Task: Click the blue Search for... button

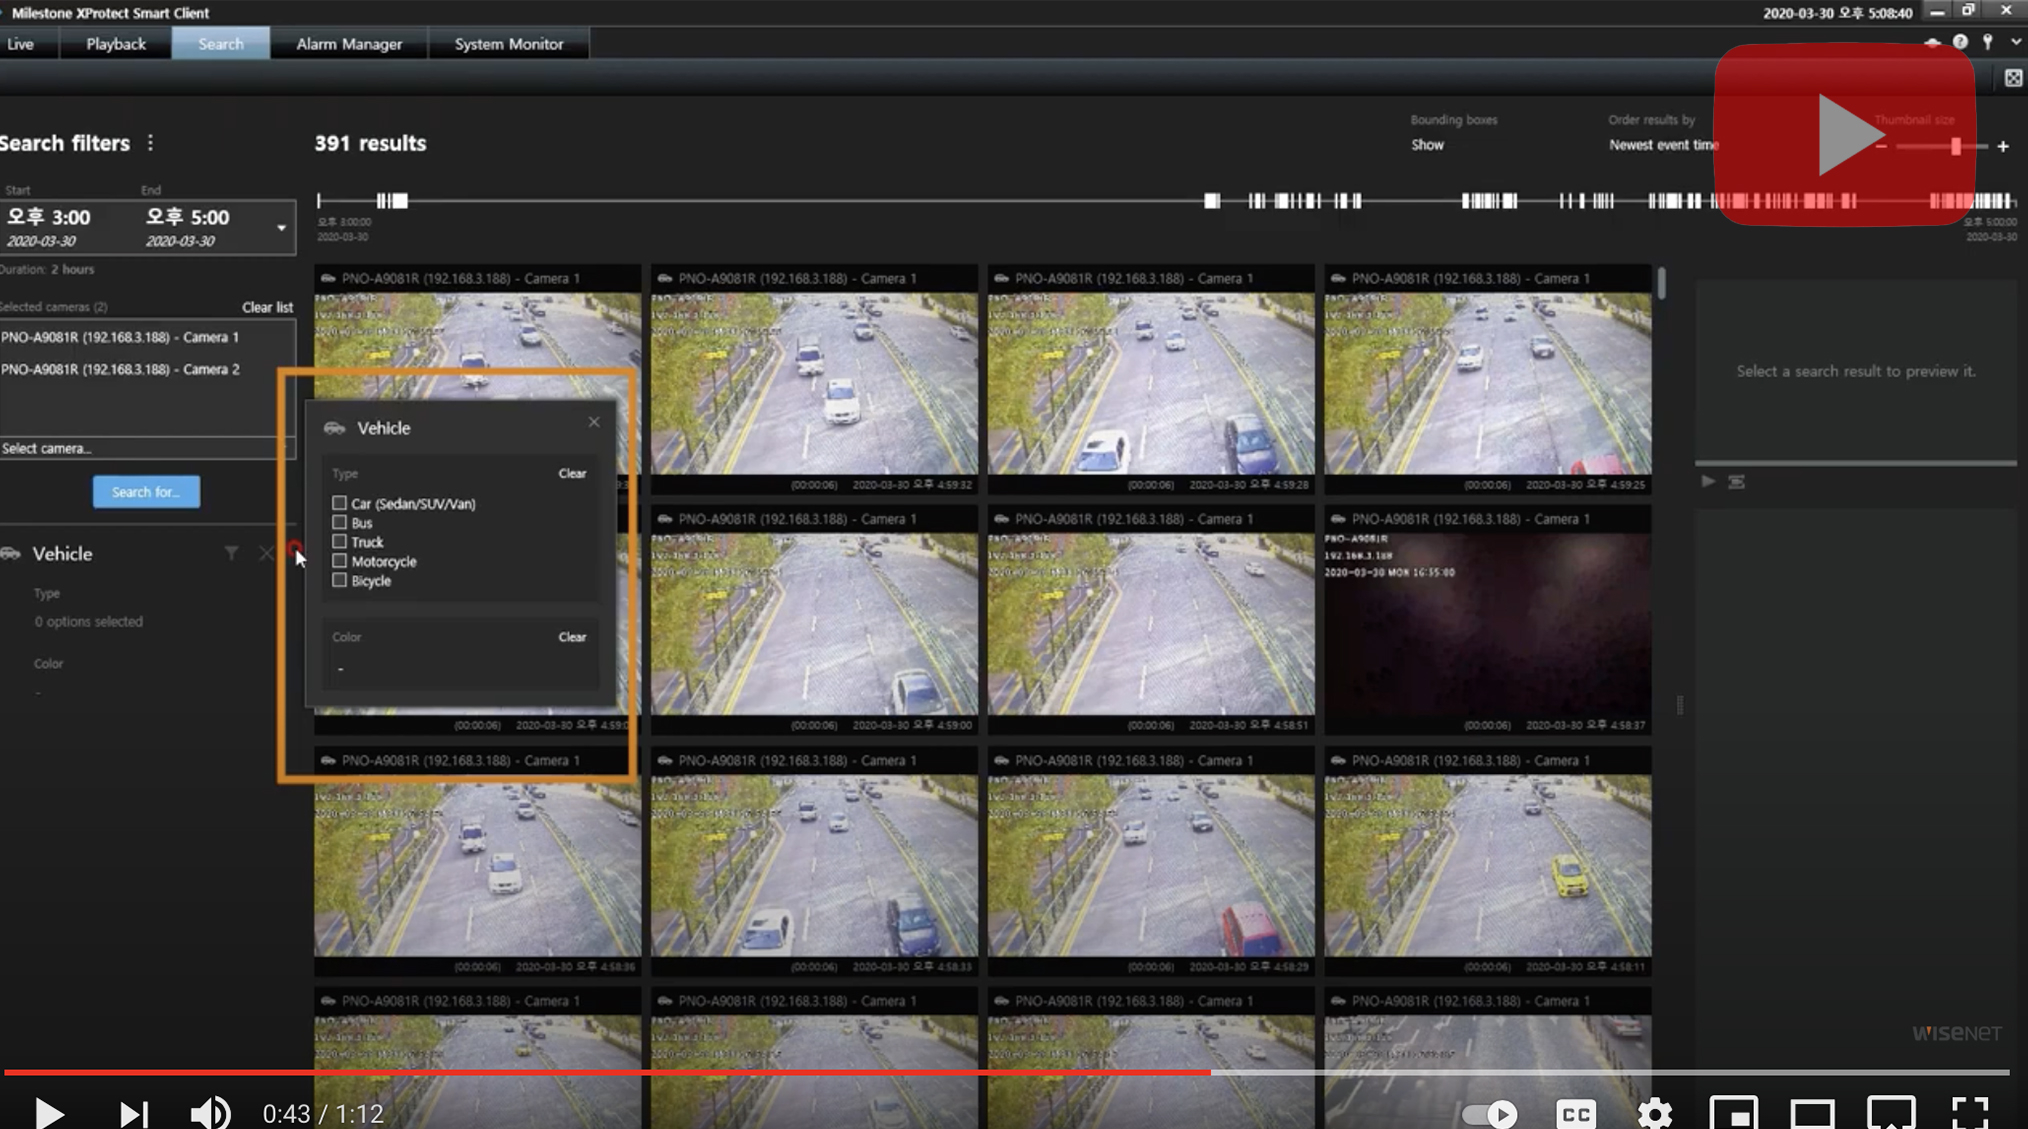Action: pyautogui.click(x=146, y=492)
